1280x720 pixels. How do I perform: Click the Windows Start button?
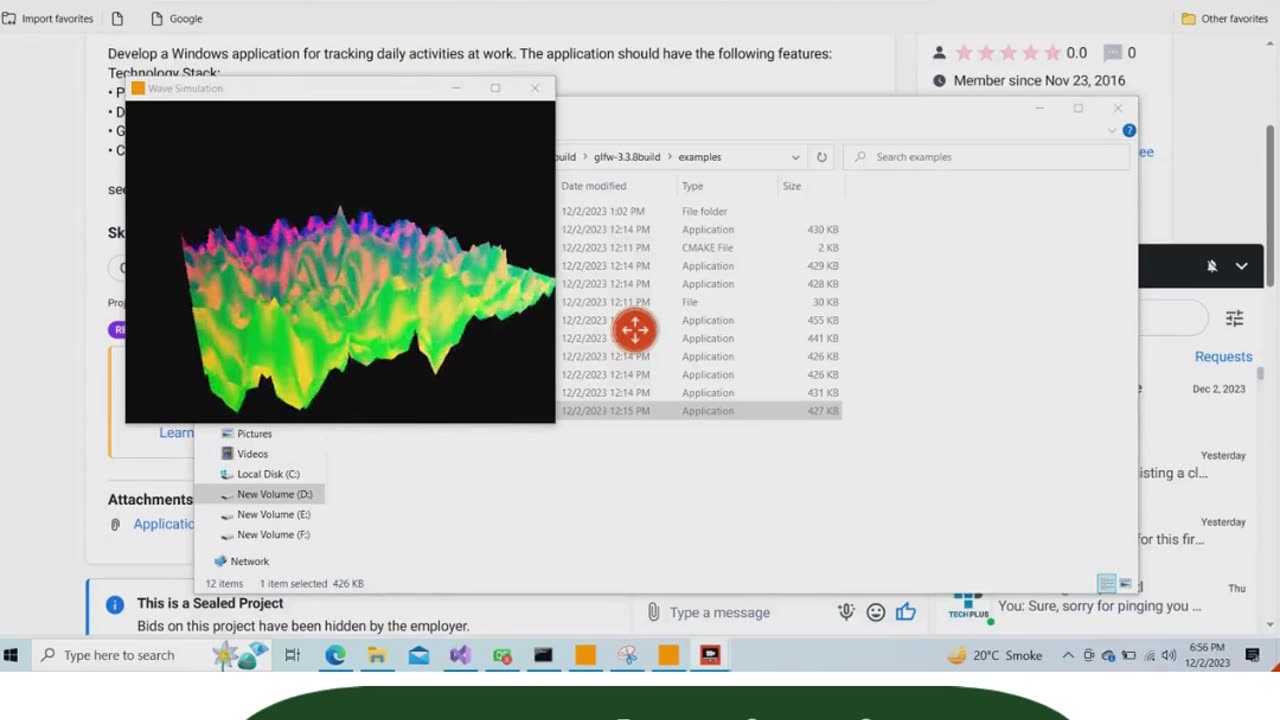11,655
